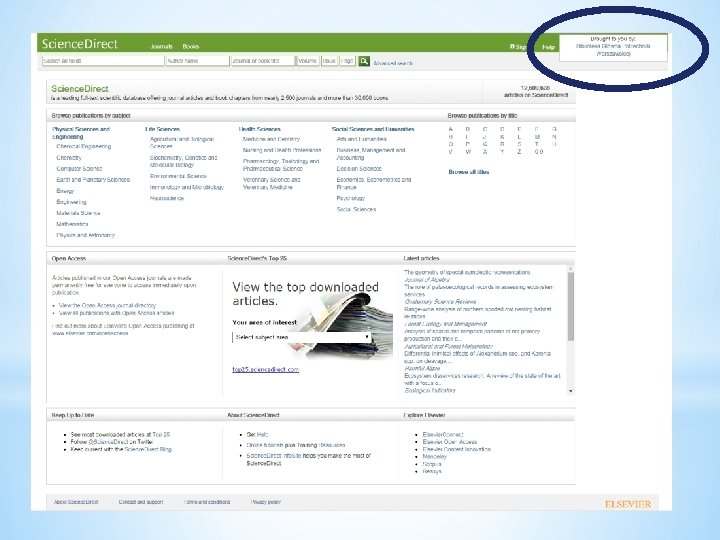The height and width of the screenshot is (540, 720).
Task: Browse the Social Sciences subject
Action: 356,209
